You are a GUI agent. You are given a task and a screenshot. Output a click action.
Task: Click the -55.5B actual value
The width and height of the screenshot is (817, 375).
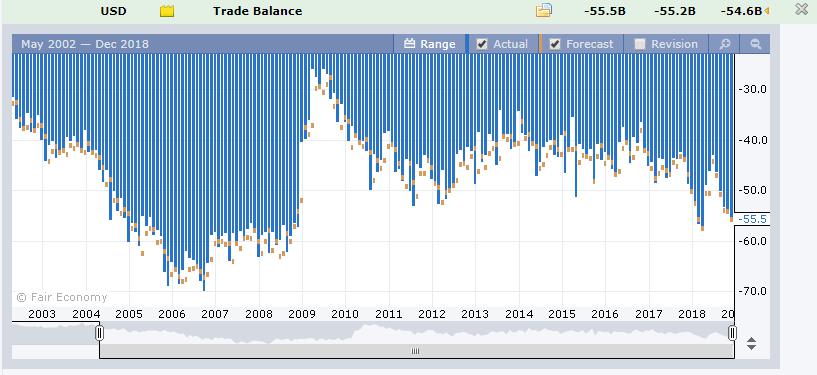click(604, 11)
